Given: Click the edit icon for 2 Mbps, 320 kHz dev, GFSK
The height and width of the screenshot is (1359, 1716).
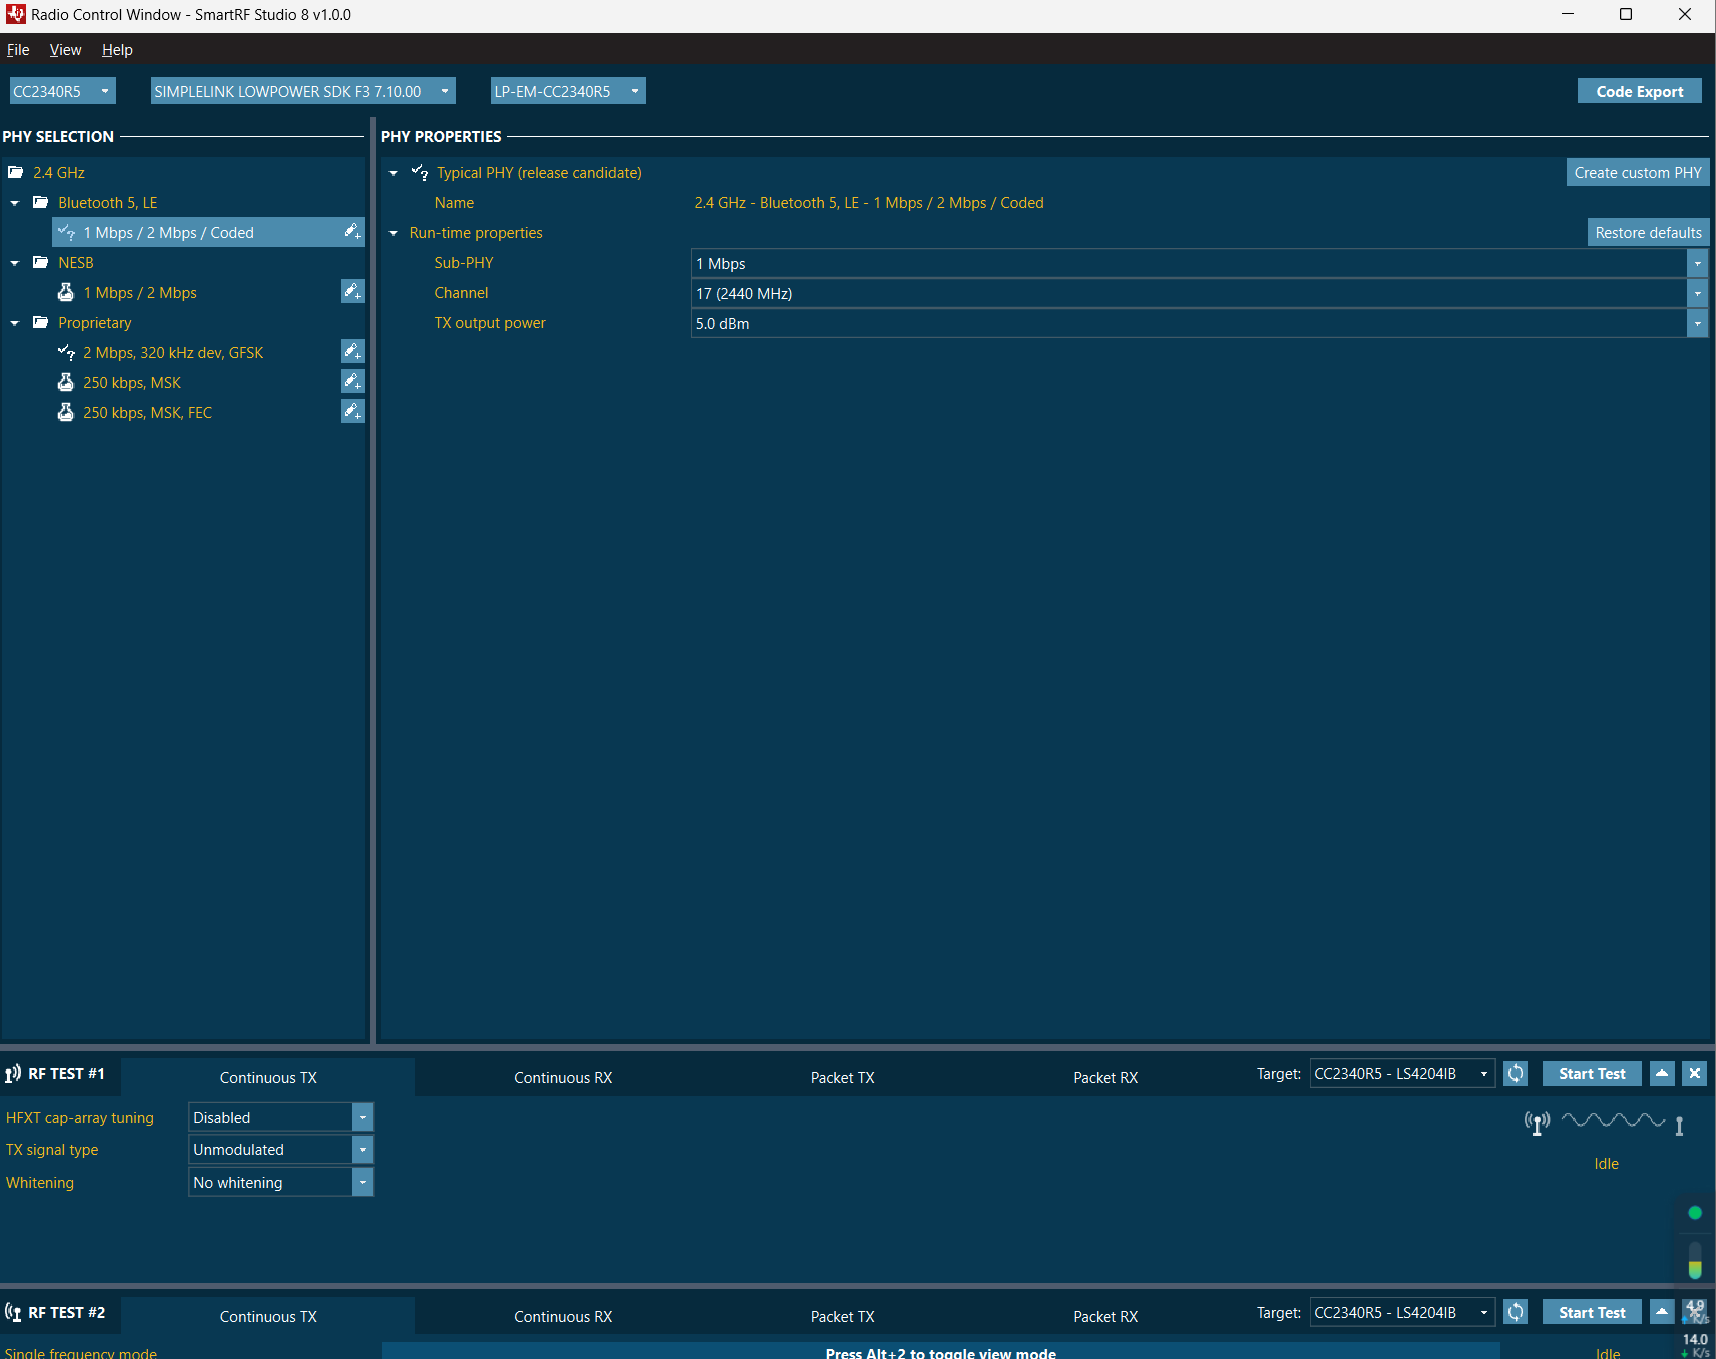Looking at the screenshot, I should point(352,352).
